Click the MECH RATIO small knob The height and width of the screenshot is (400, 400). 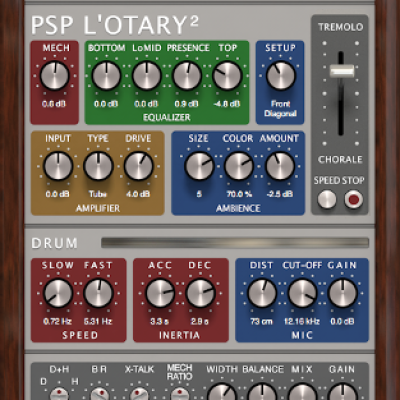(x=180, y=394)
